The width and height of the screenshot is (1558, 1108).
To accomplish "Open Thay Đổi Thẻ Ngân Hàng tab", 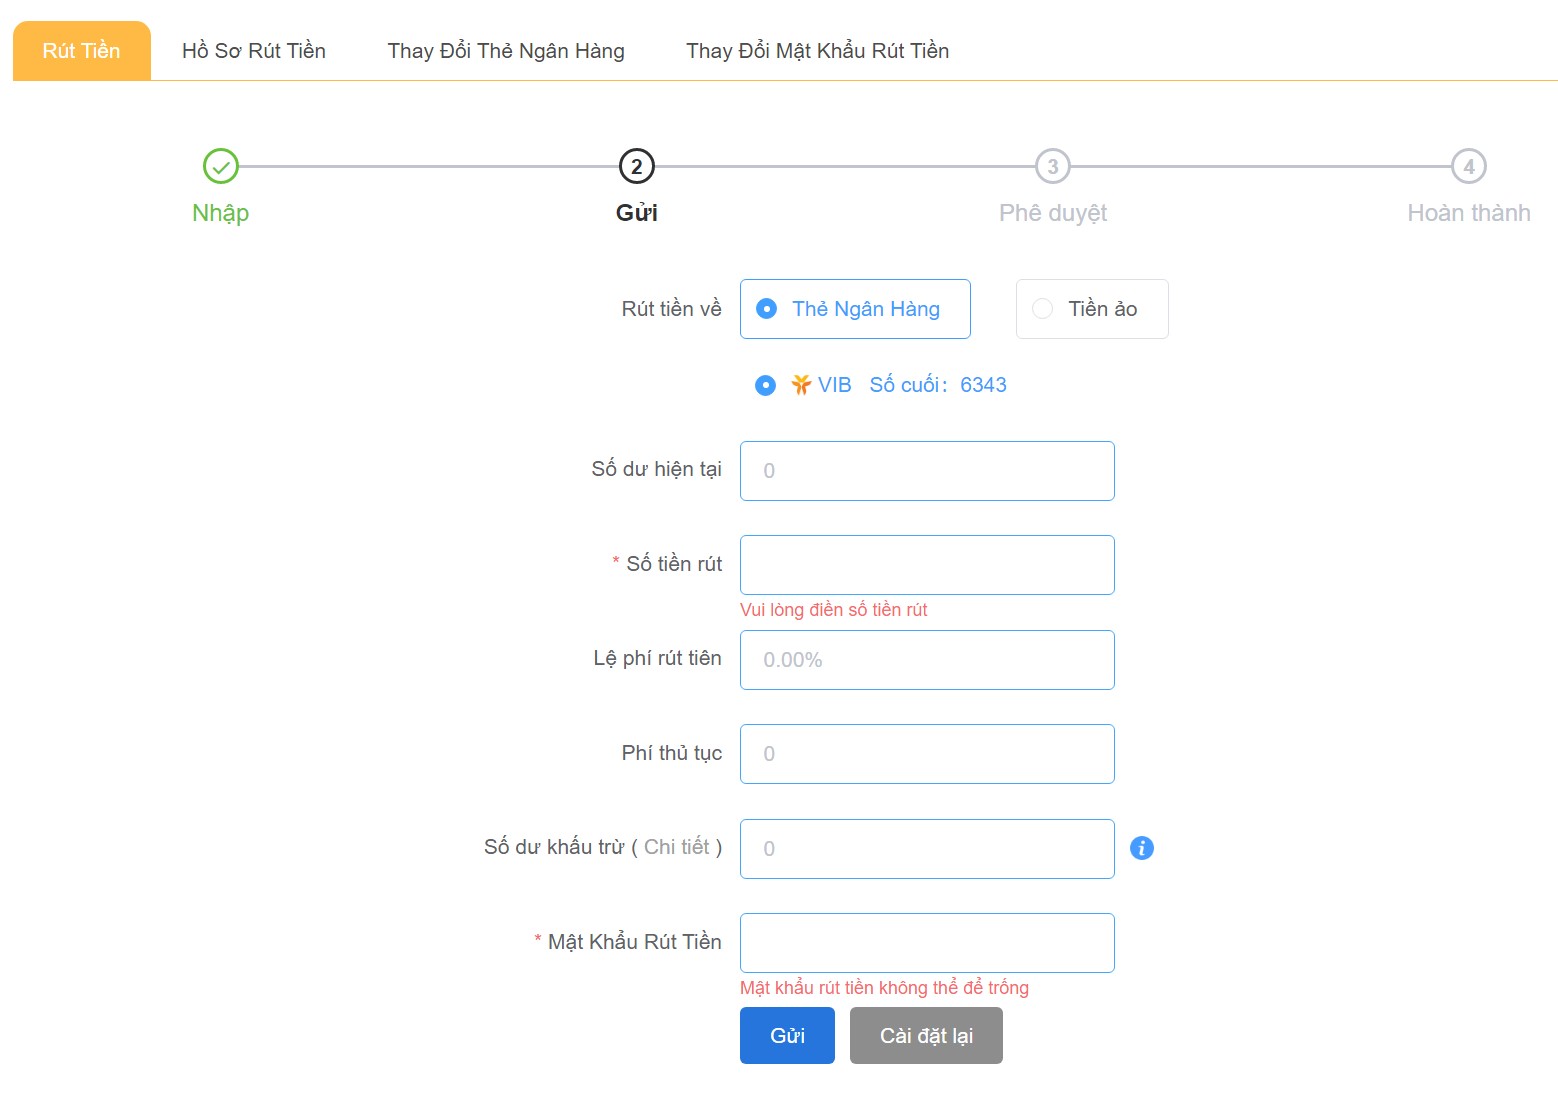I will pos(506,51).
